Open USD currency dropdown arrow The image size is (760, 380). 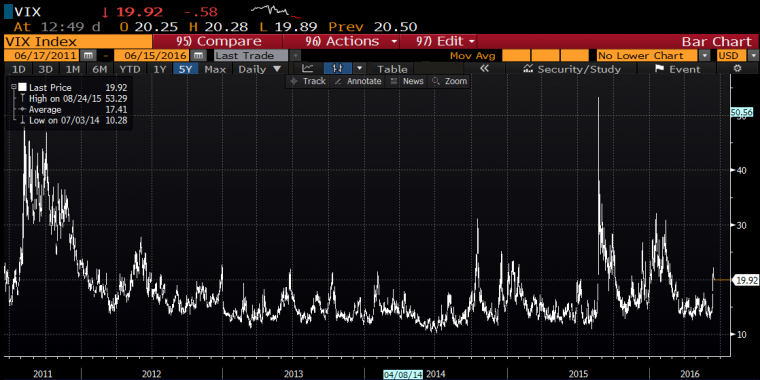(753, 55)
